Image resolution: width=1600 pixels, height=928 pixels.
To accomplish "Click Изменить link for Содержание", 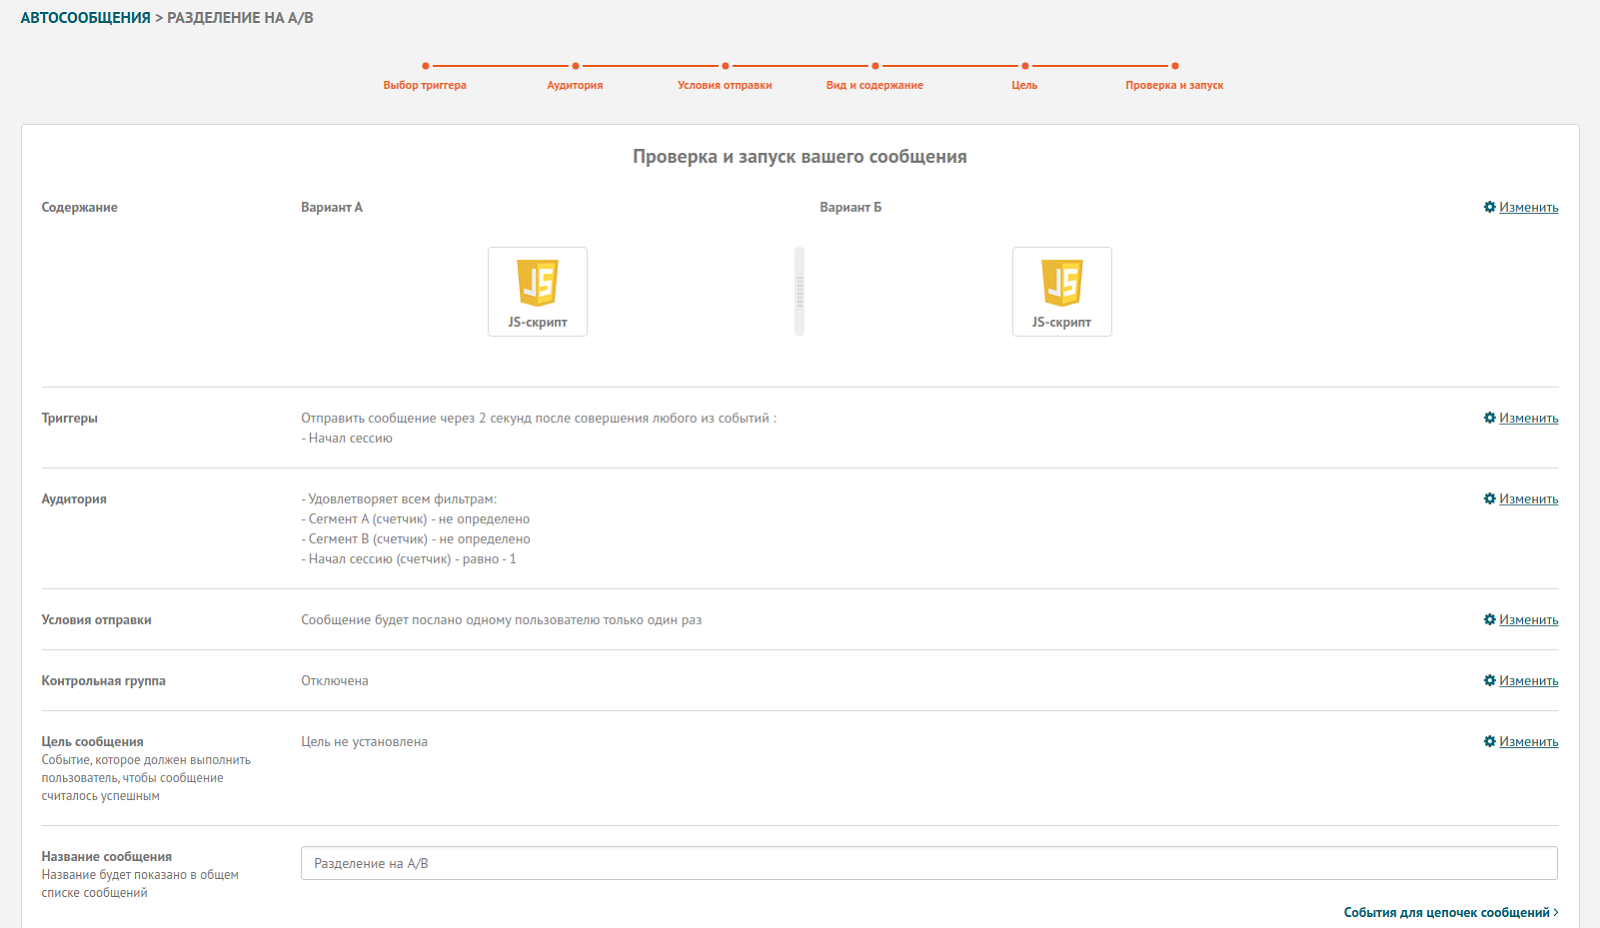I will (1528, 208).
